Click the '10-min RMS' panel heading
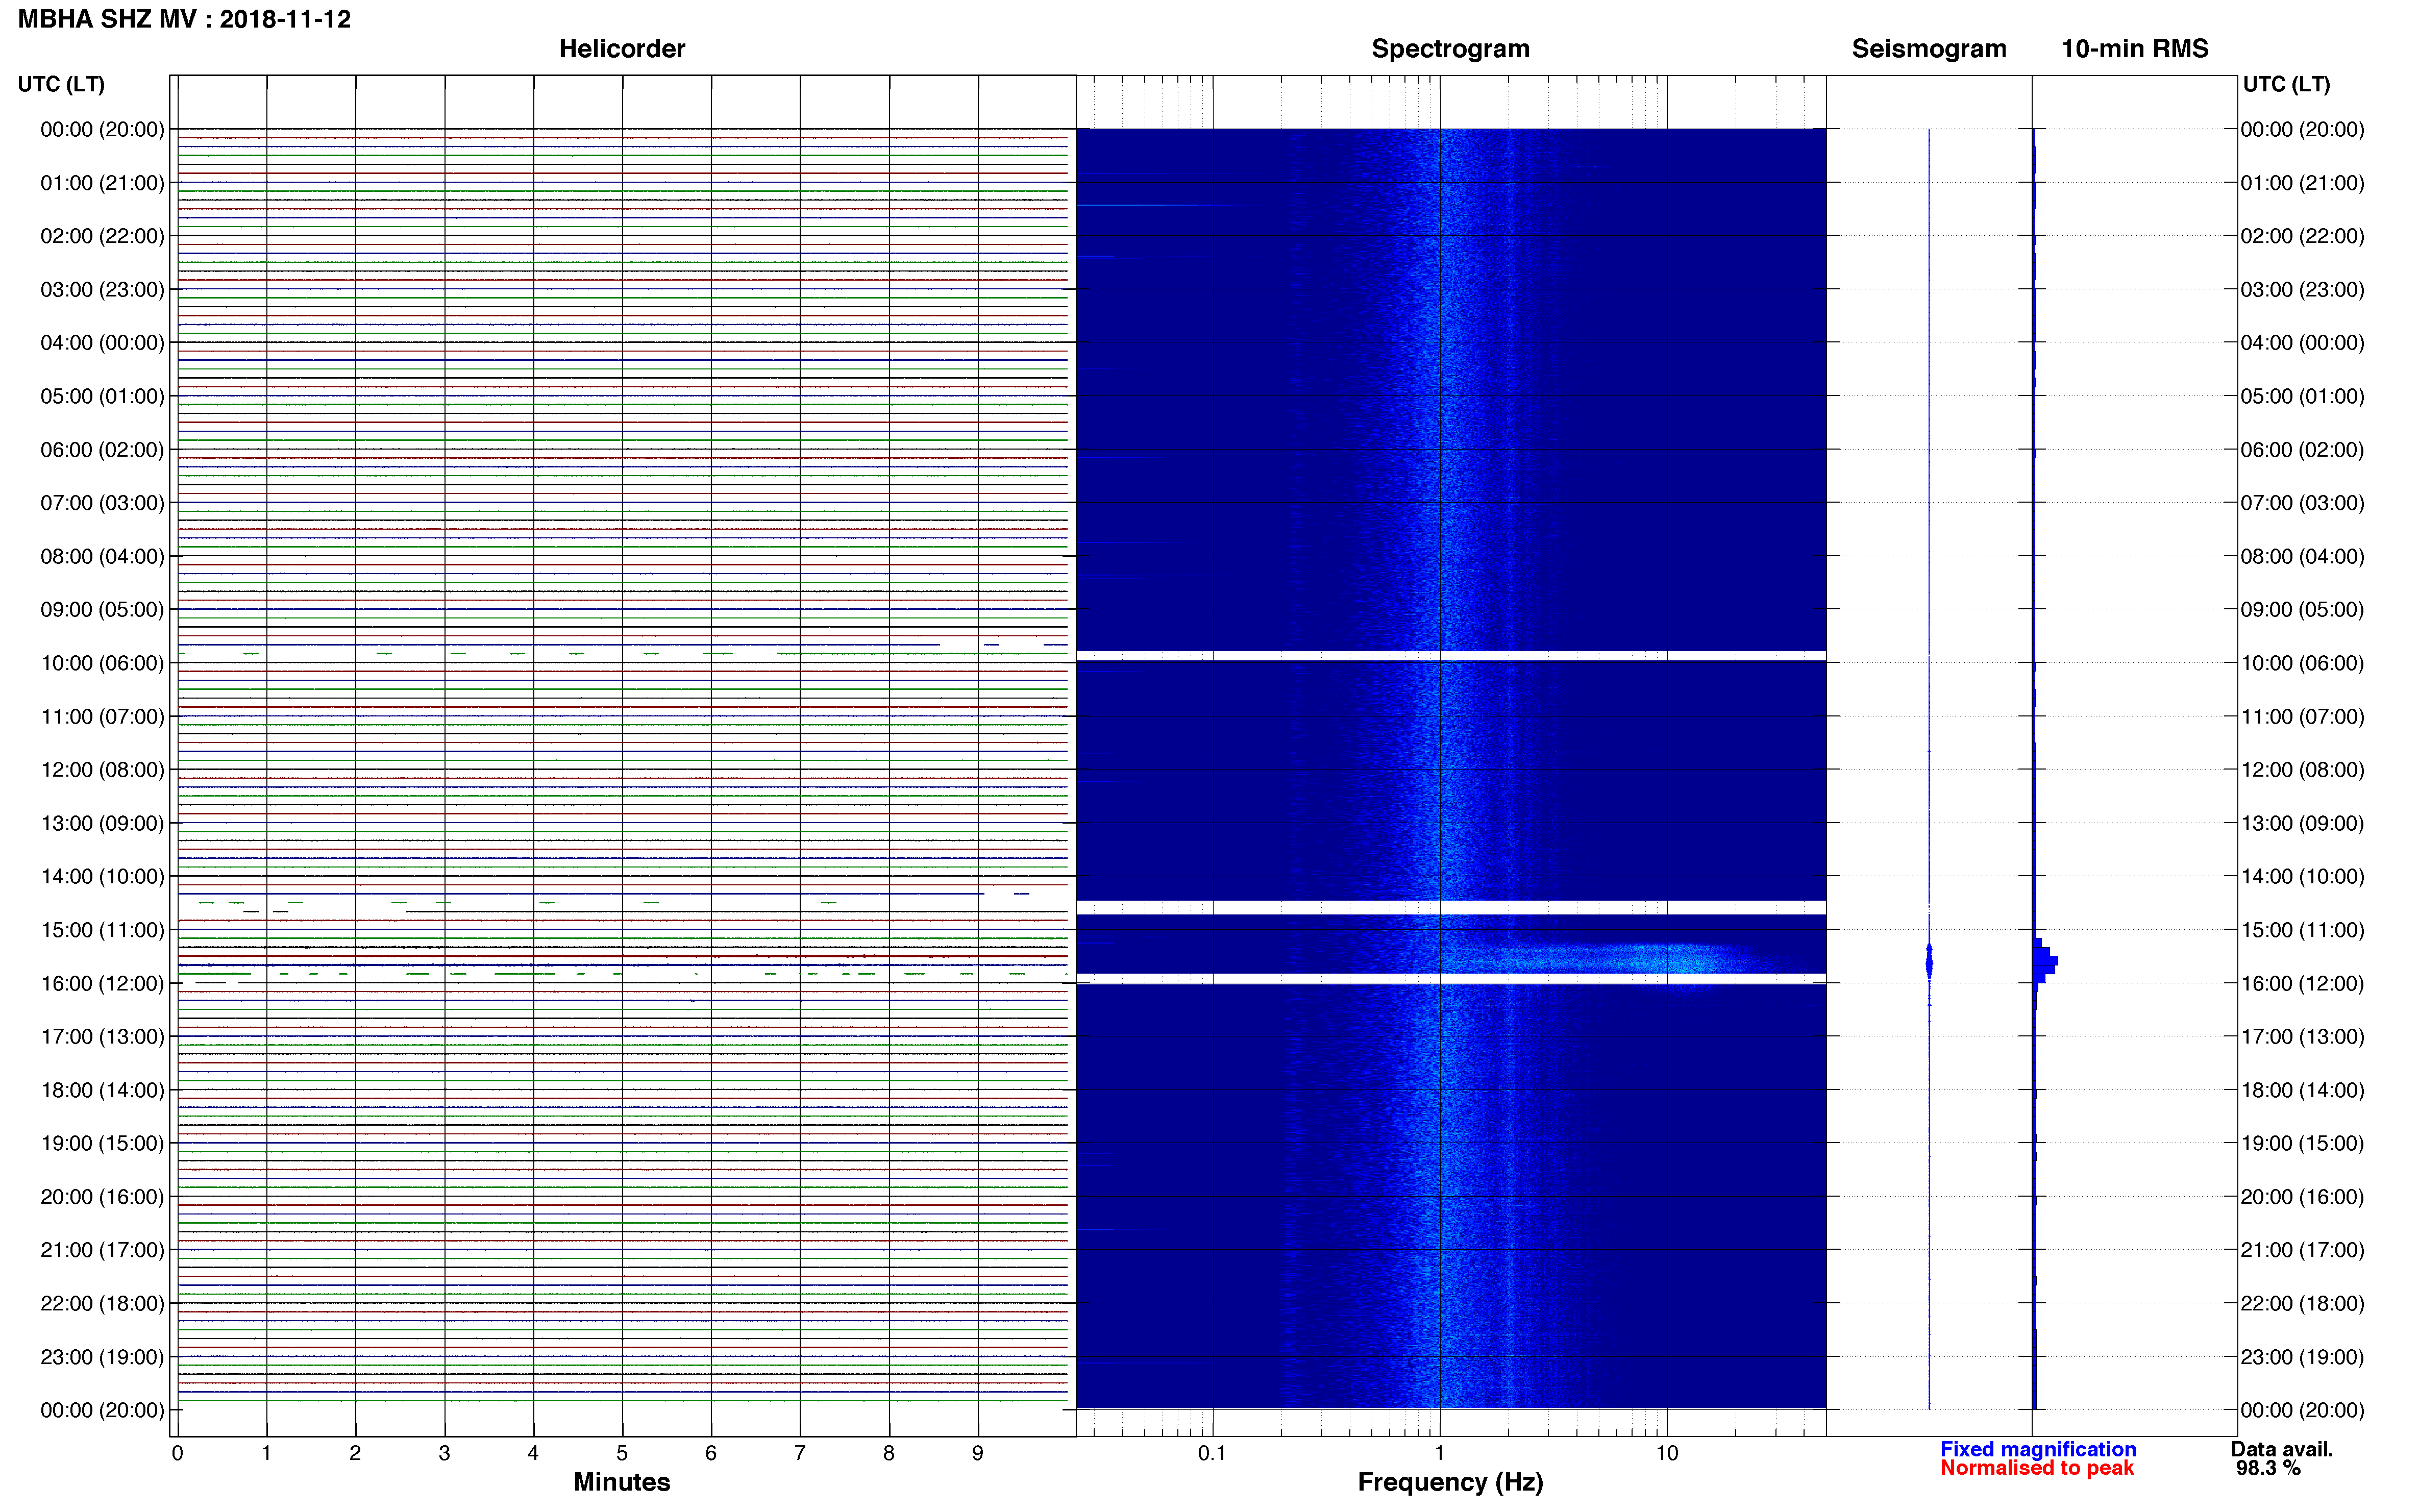Screen dimensions: 2419x1512 (2134, 49)
